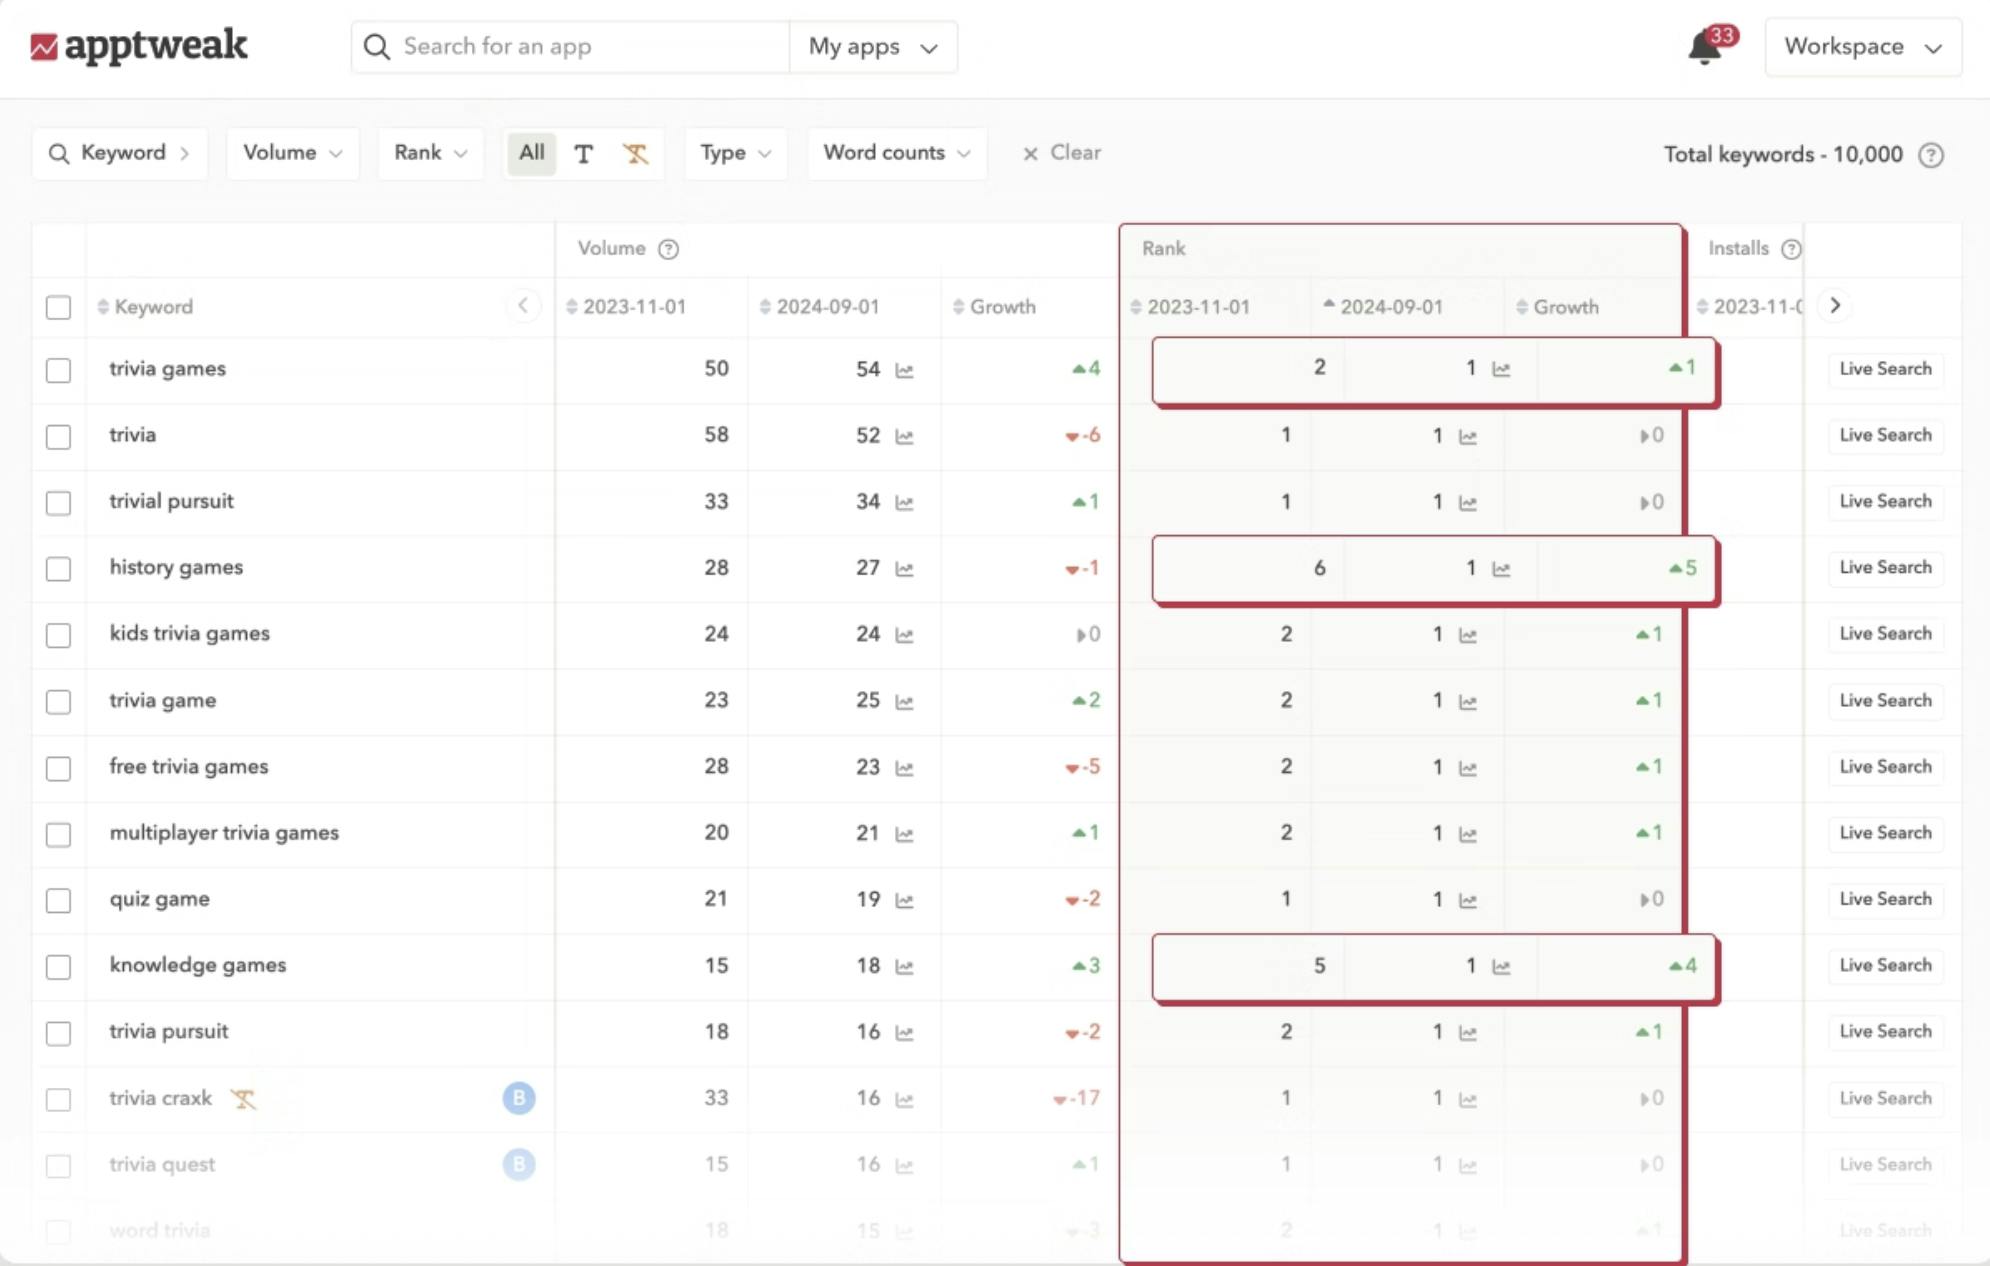
Task: Click the Installs help icon
Action: [1791, 249]
